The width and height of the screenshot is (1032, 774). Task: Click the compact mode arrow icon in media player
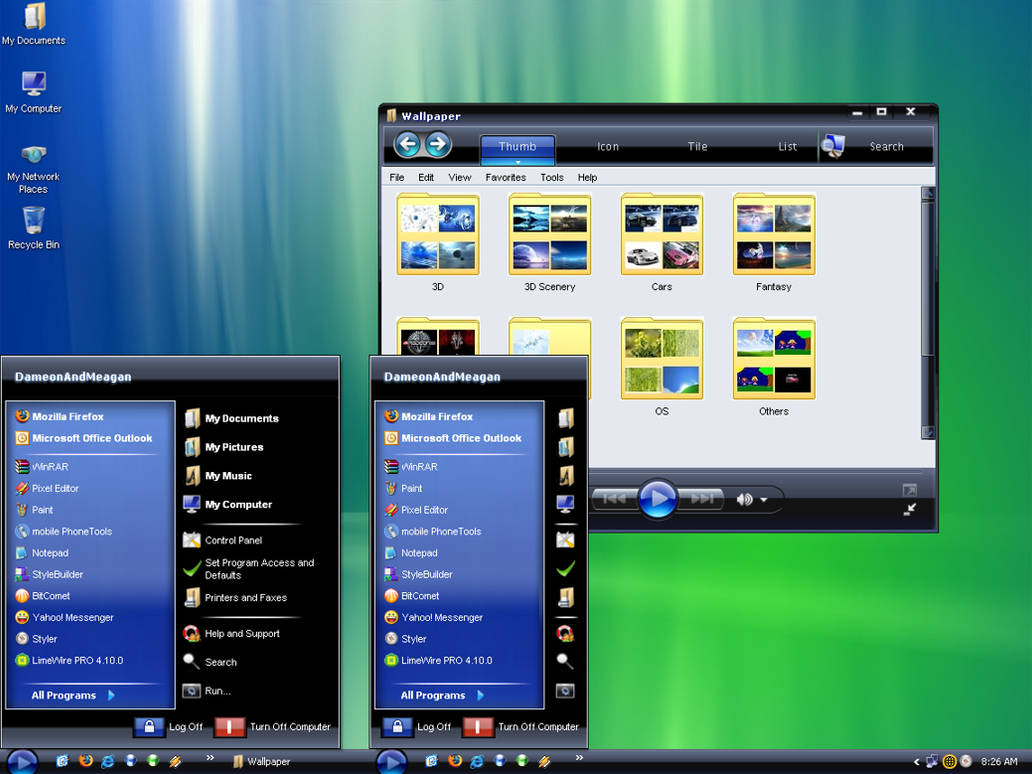(909, 509)
